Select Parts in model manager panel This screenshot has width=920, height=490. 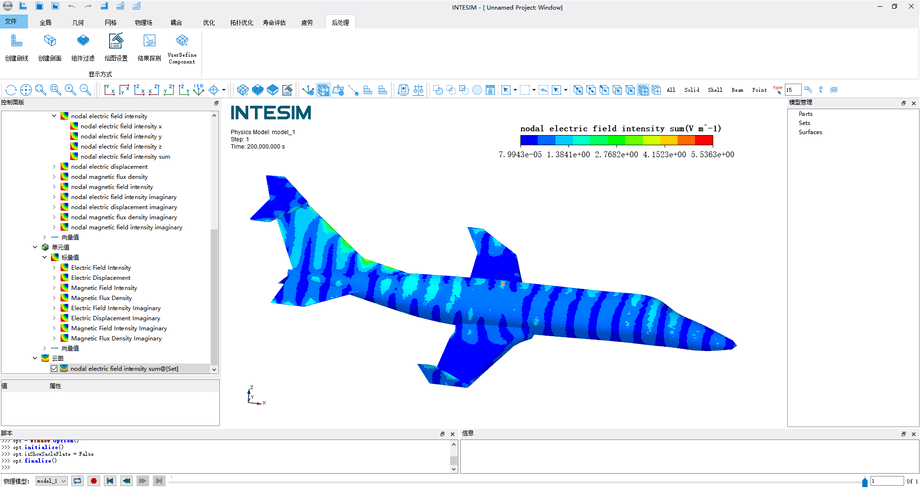pyautogui.click(x=805, y=114)
